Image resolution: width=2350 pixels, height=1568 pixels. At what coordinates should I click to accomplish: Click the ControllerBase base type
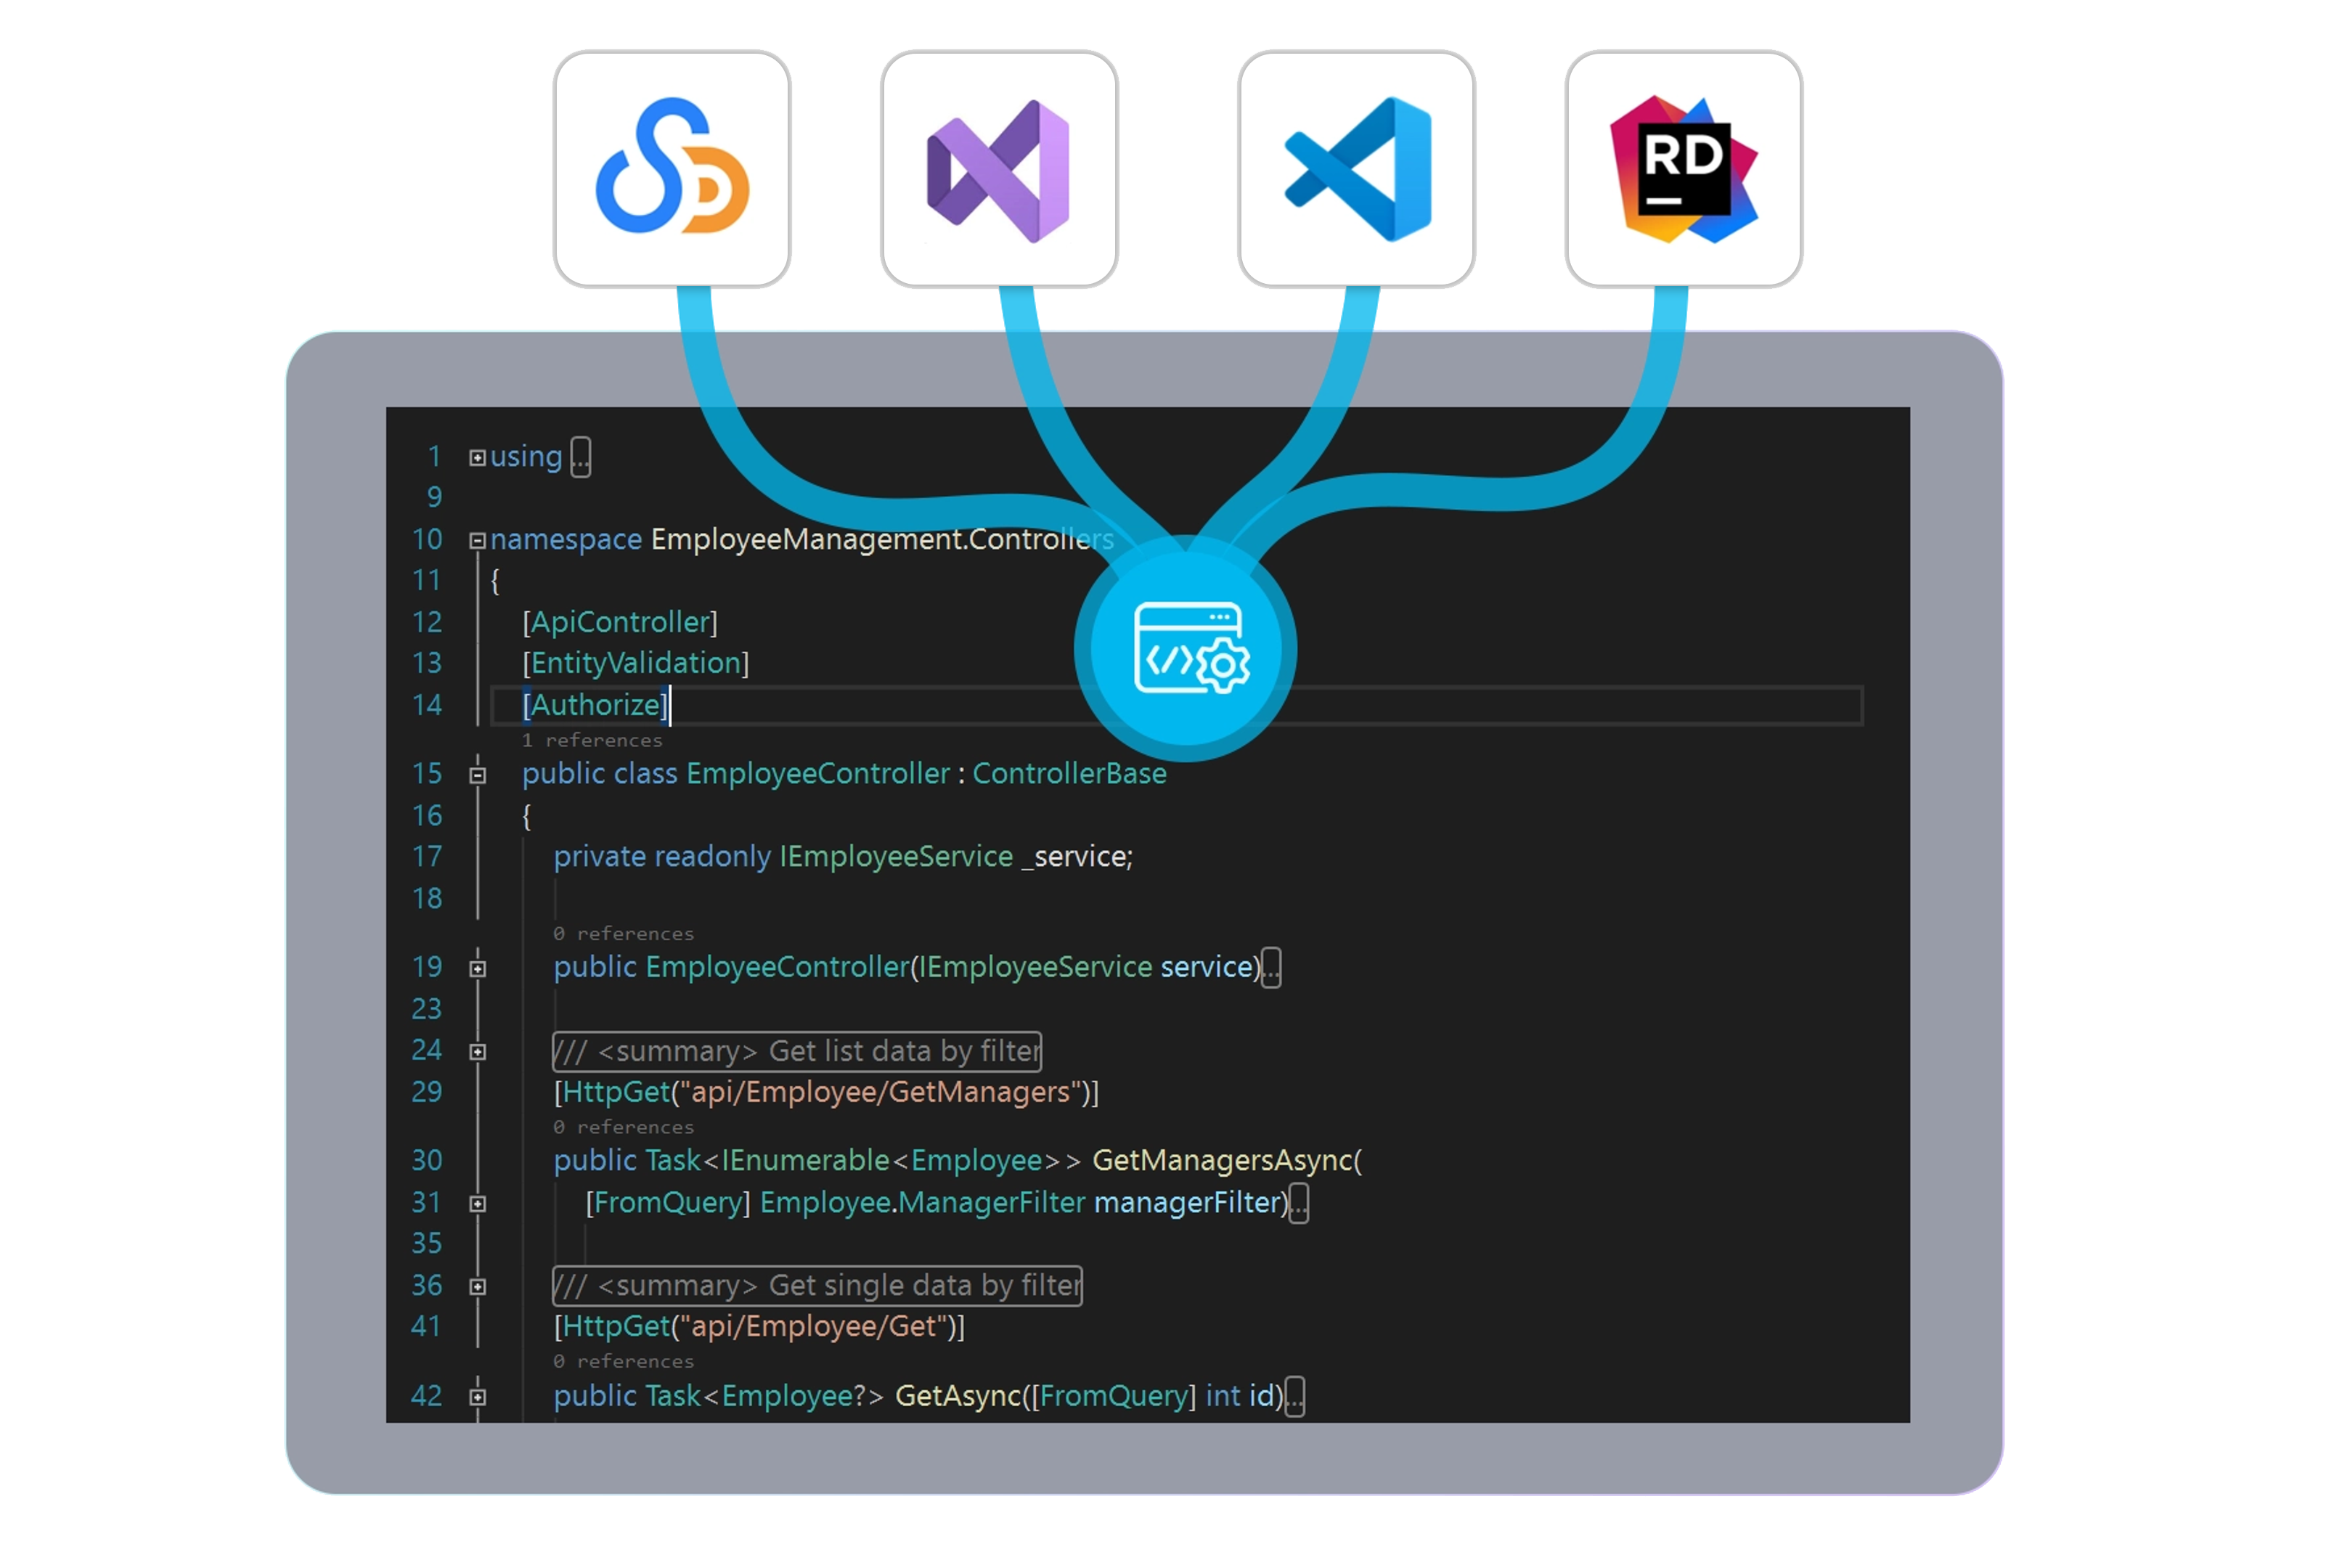pyautogui.click(x=1069, y=774)
